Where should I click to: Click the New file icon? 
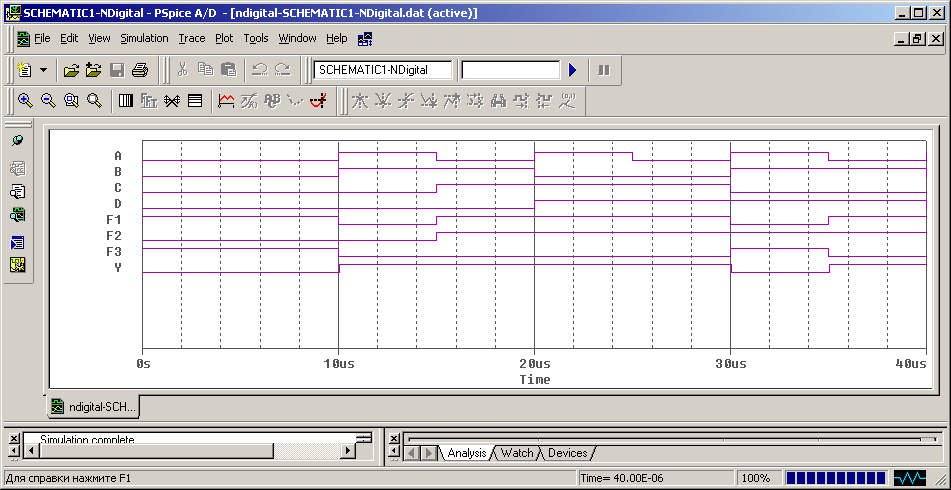point(24,70)
